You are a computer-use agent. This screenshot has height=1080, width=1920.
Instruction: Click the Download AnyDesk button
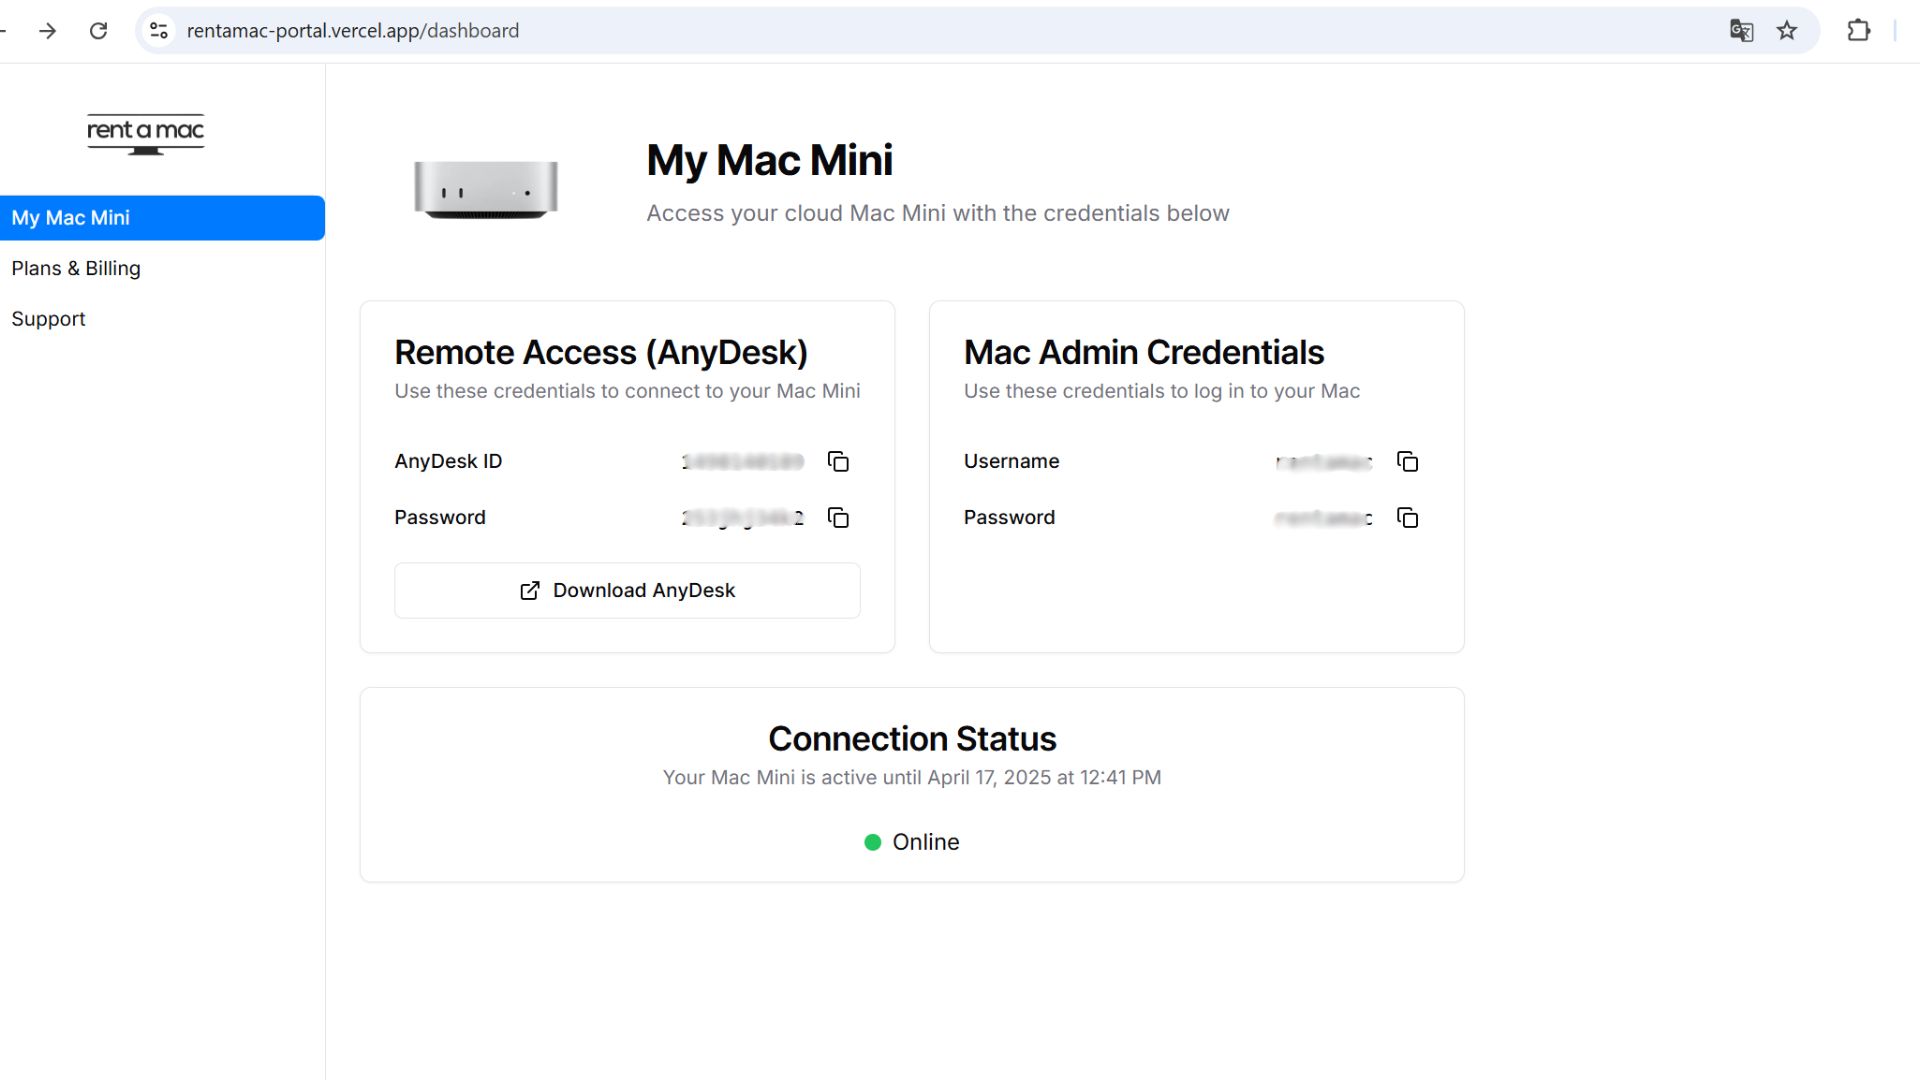[x=627, y=590]
